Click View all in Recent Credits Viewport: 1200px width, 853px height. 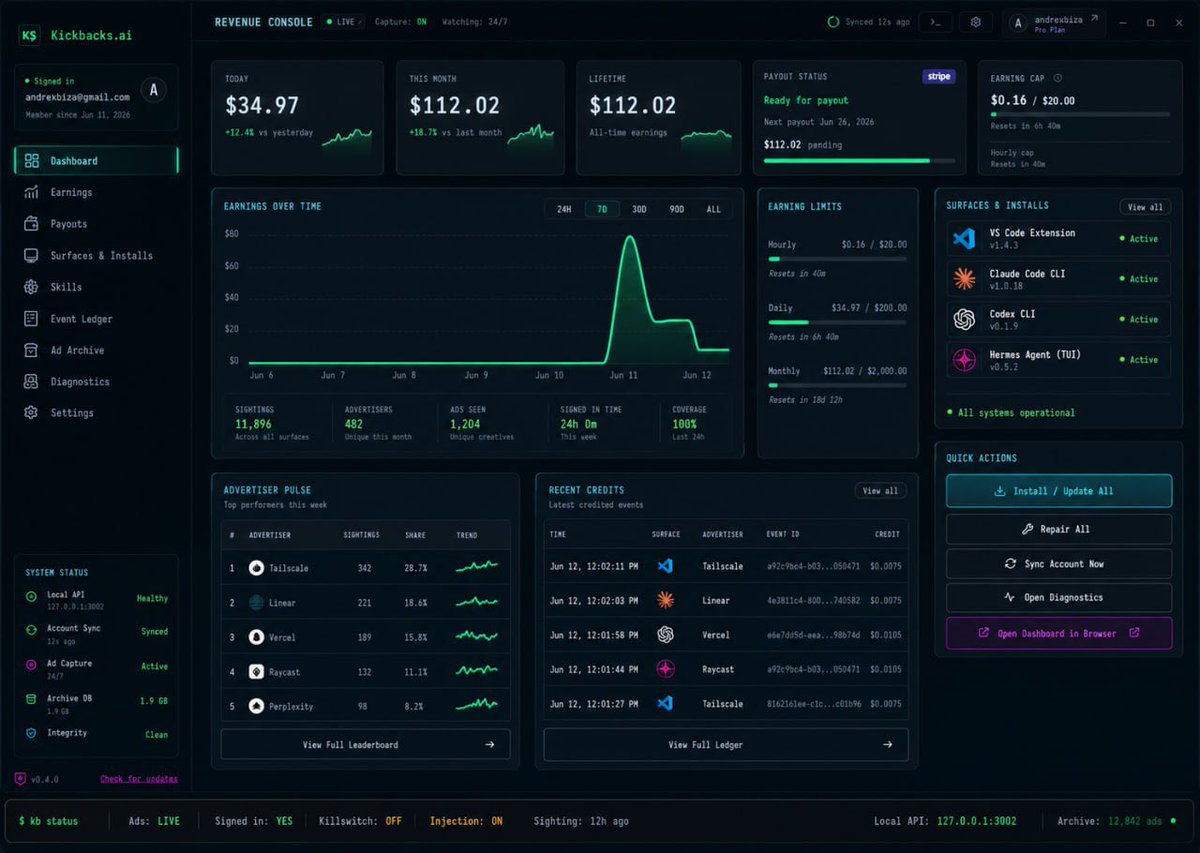[x=880, y=491]
